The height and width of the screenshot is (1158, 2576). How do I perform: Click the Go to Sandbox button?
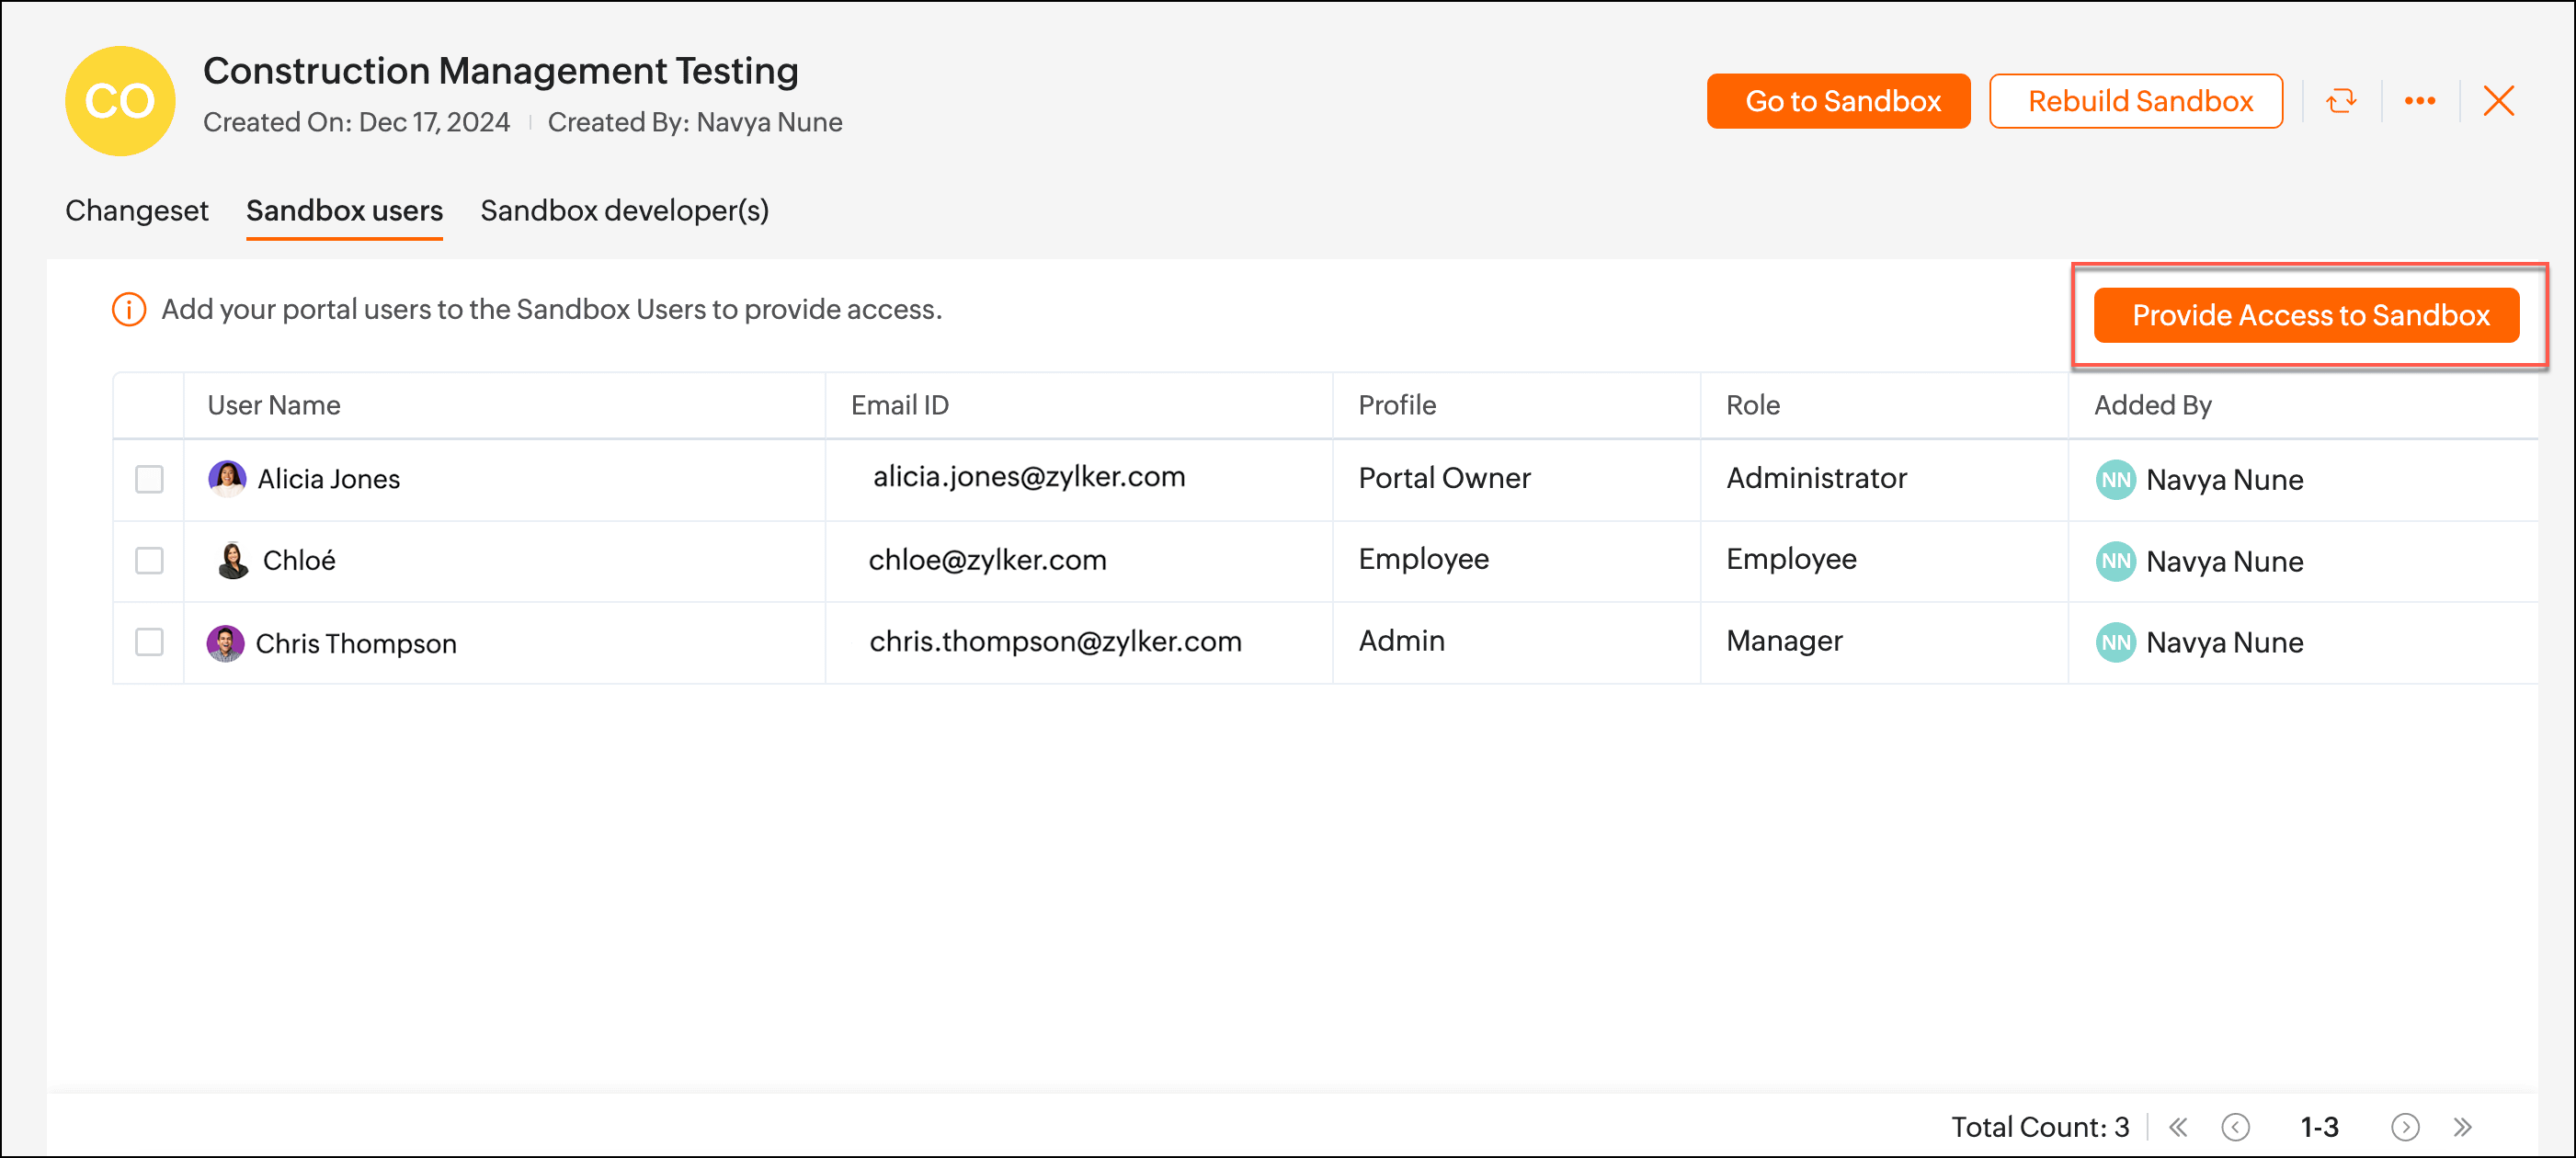[1838, 101]
